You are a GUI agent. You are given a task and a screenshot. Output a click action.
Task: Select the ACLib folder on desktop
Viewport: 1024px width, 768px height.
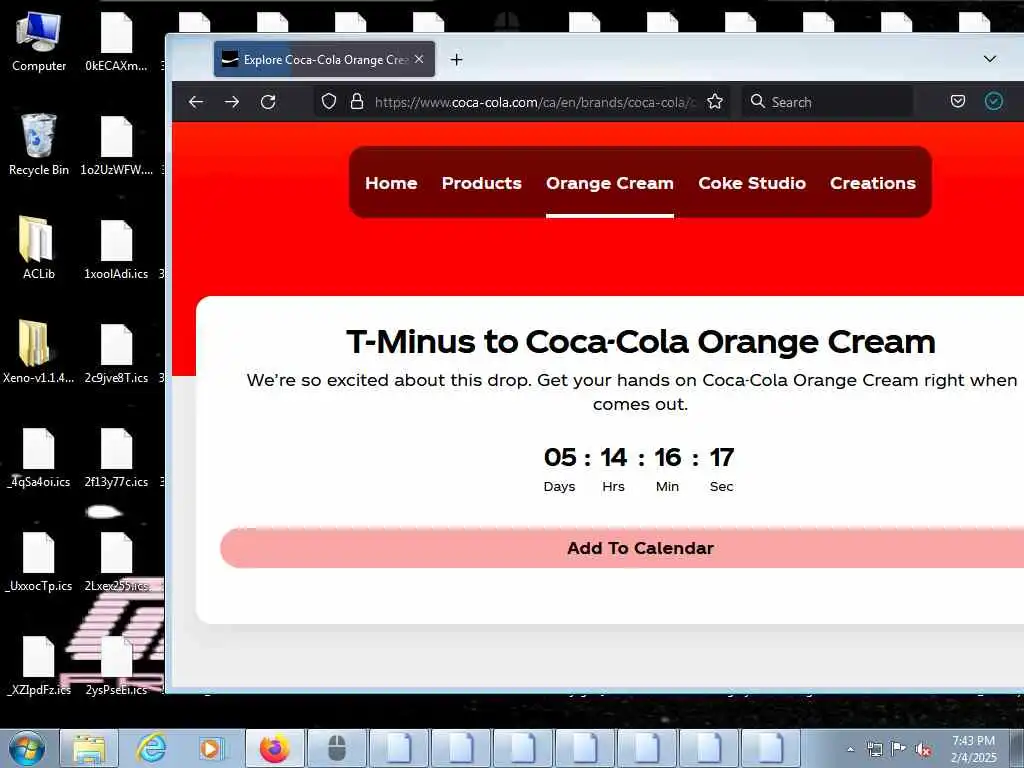pos(39,248)
